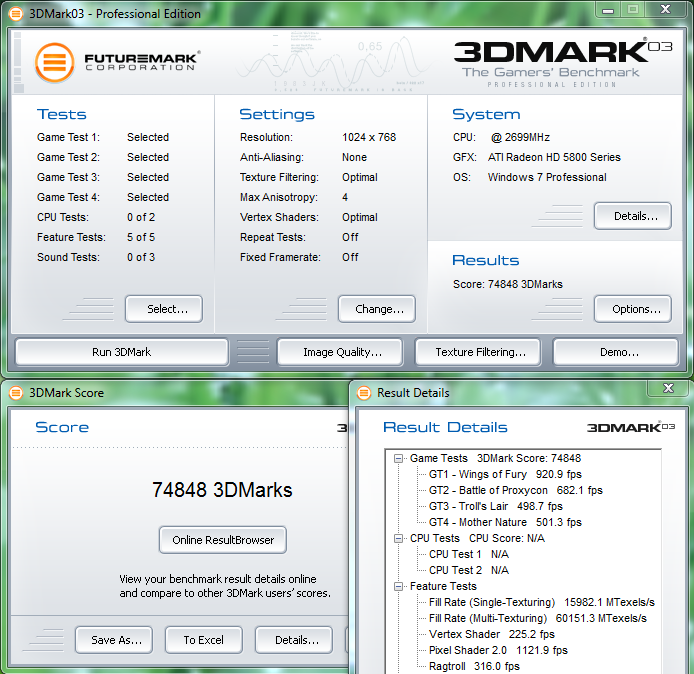Select the Pixel Shader 2.0 result row
694x674 pixels.
tap(498, 650)
